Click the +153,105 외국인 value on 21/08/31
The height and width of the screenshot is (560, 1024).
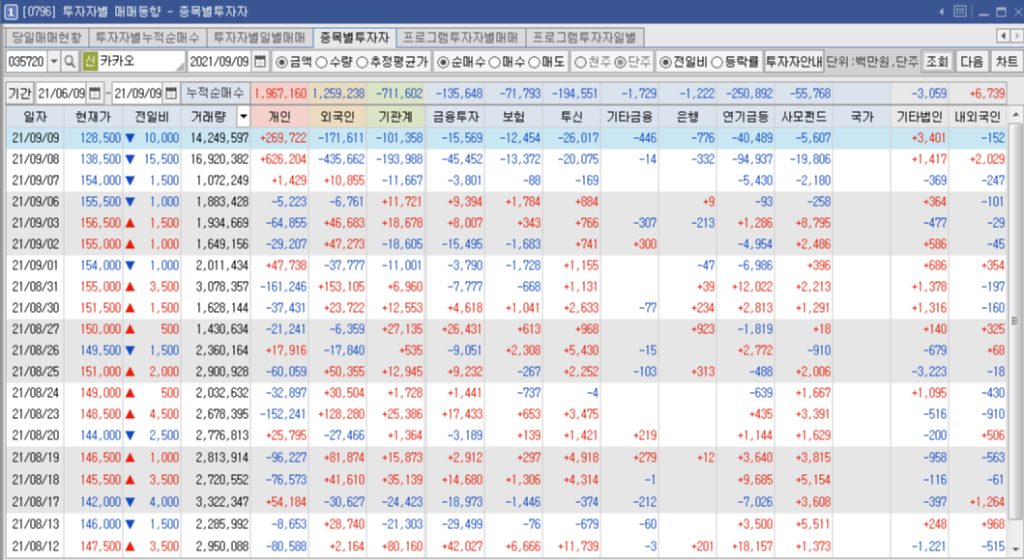(x=341, y=287)
